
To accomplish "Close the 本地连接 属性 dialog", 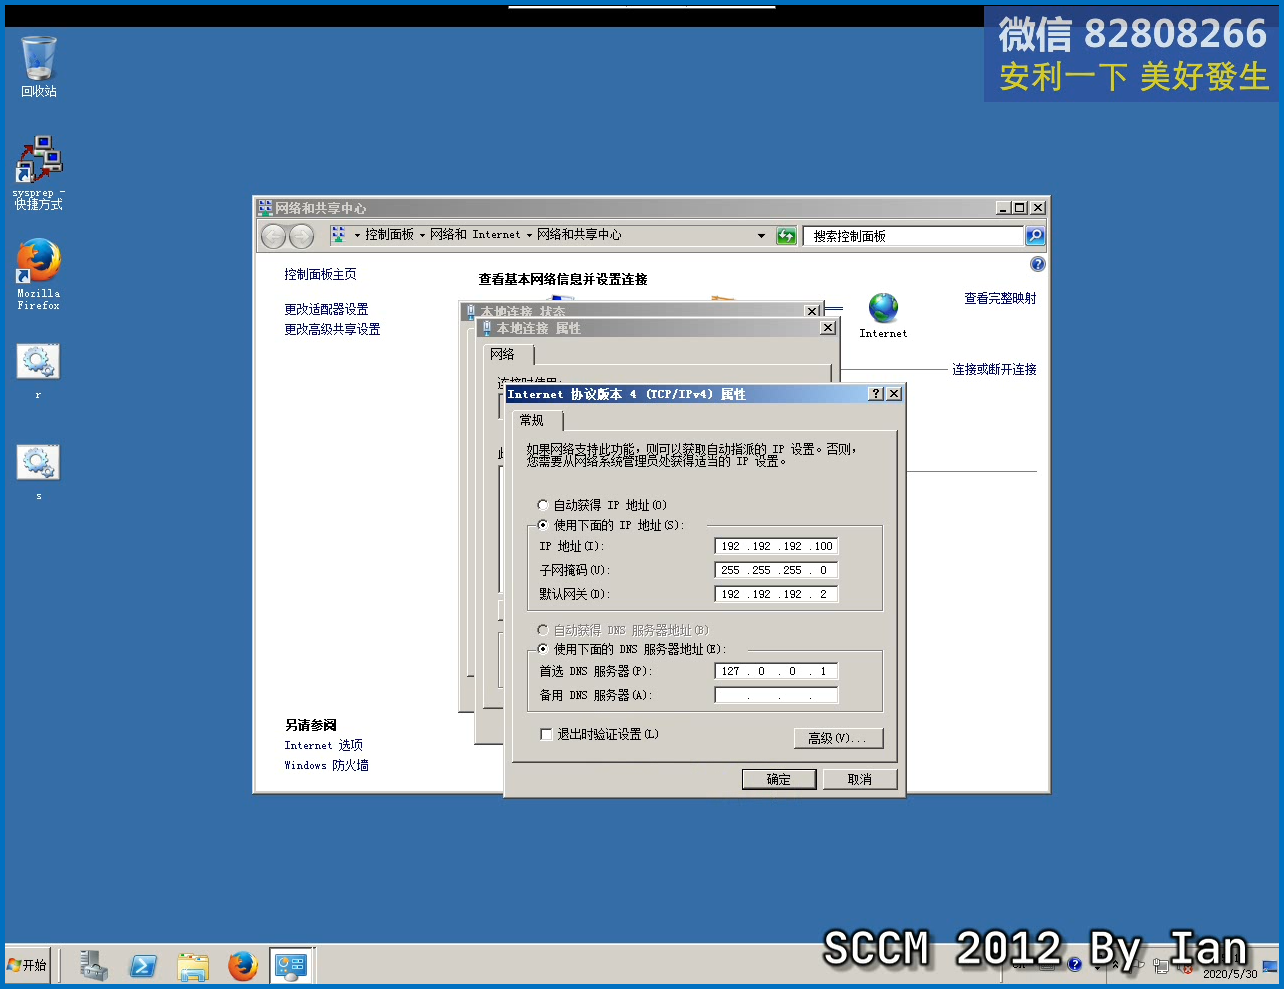I will point(828,328).
